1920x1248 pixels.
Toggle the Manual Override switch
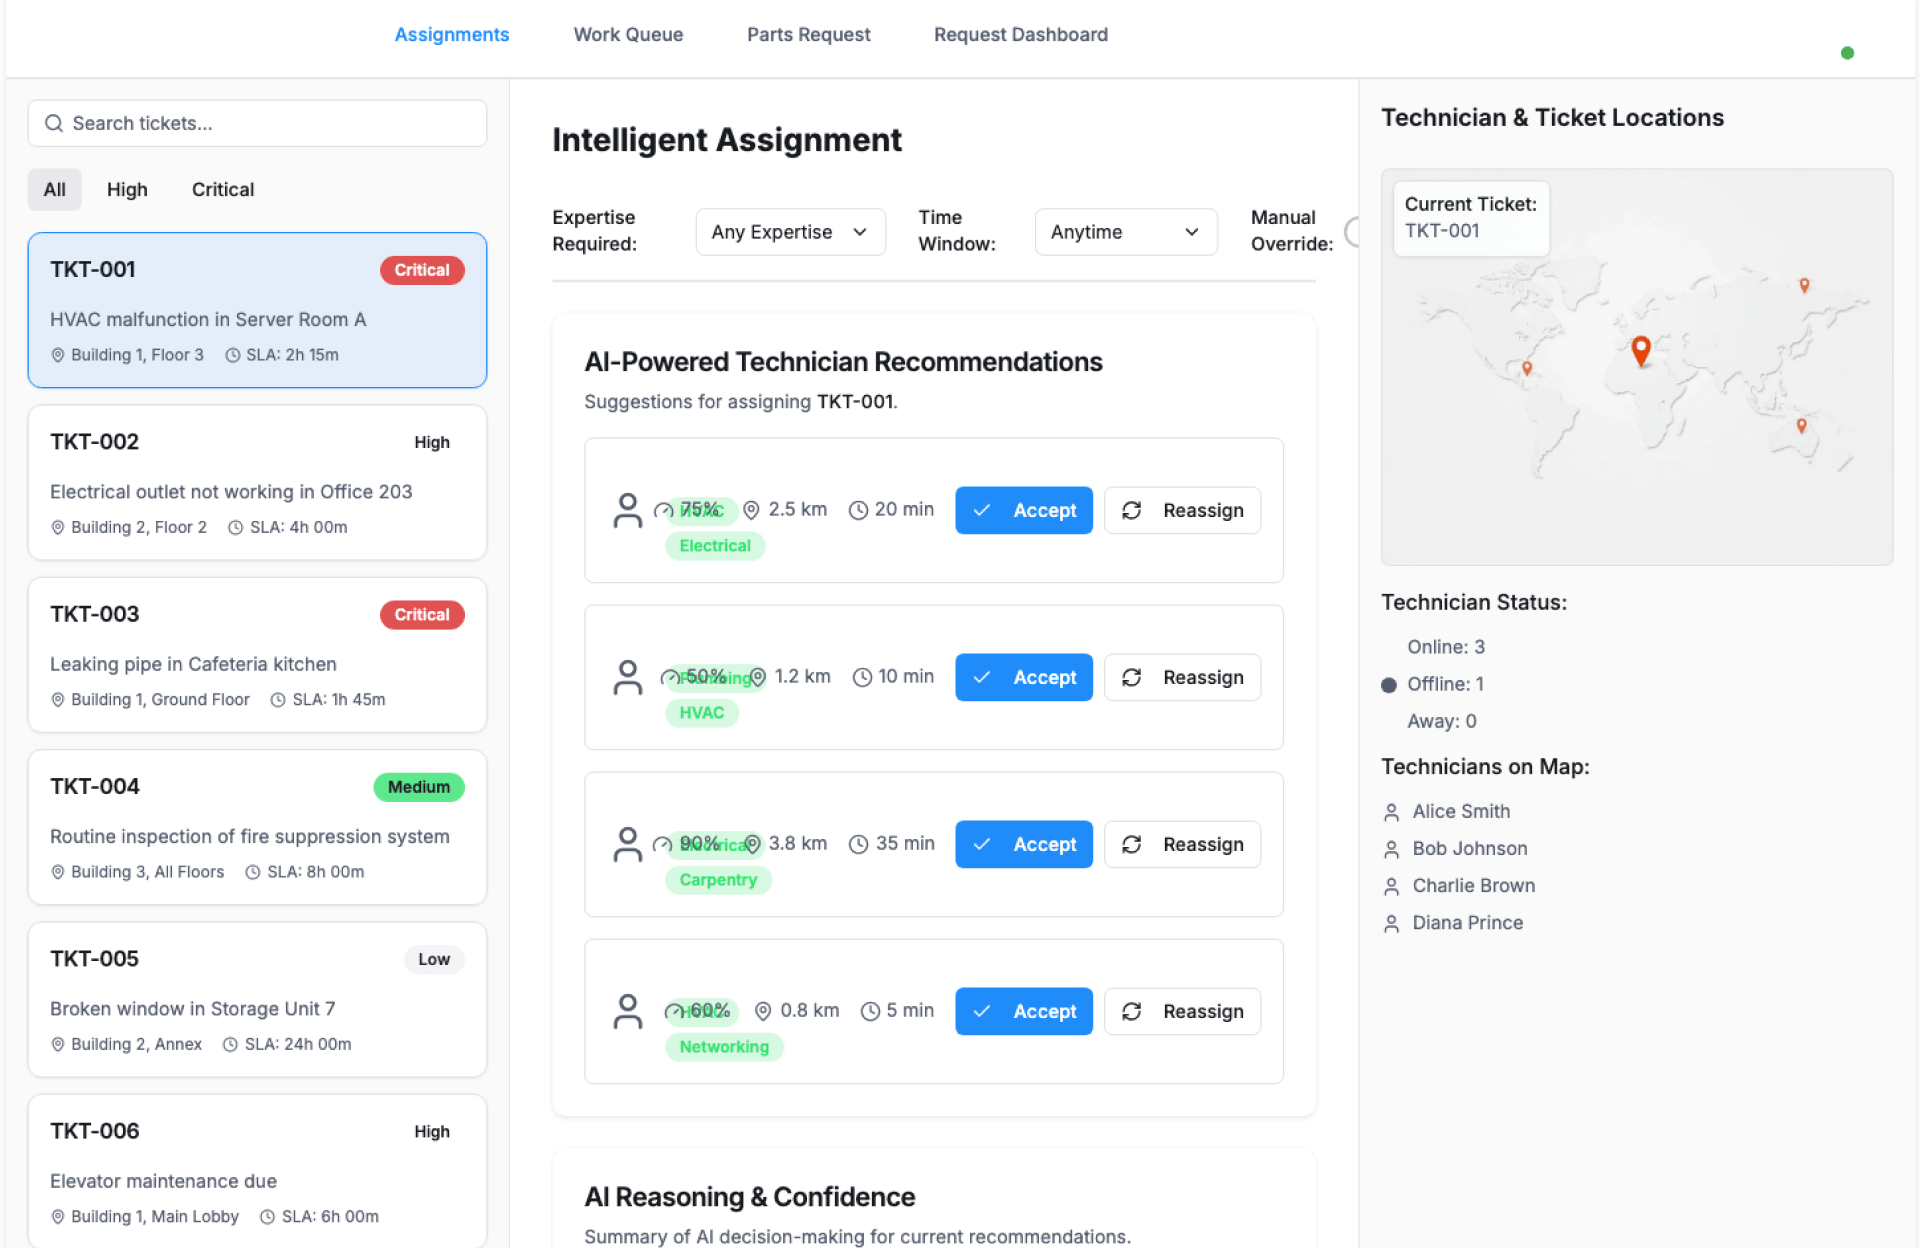1352,232
